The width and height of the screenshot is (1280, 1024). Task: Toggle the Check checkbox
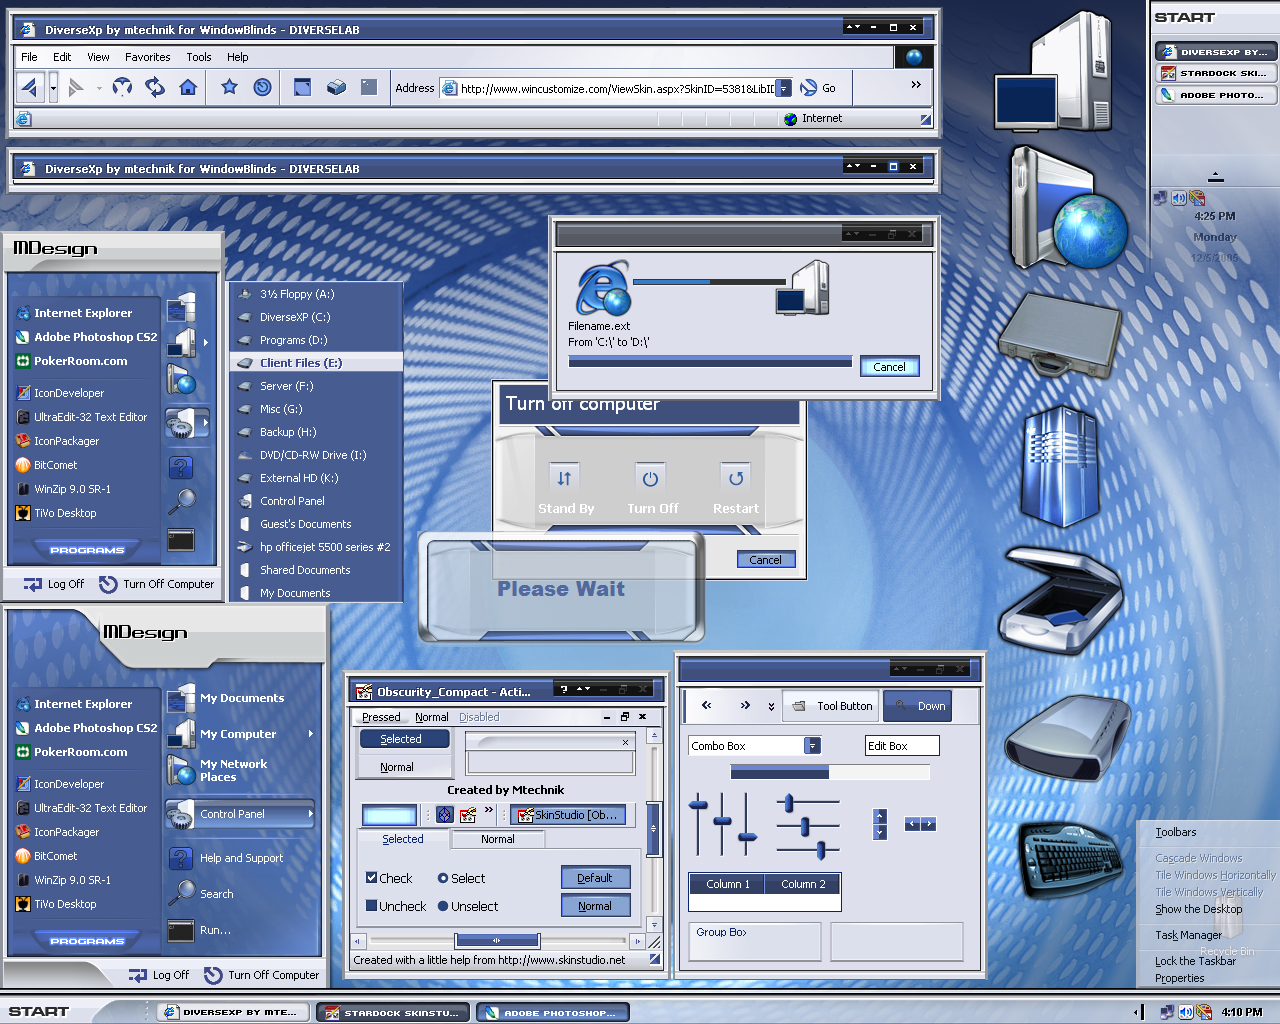click(x=371, y=878)
